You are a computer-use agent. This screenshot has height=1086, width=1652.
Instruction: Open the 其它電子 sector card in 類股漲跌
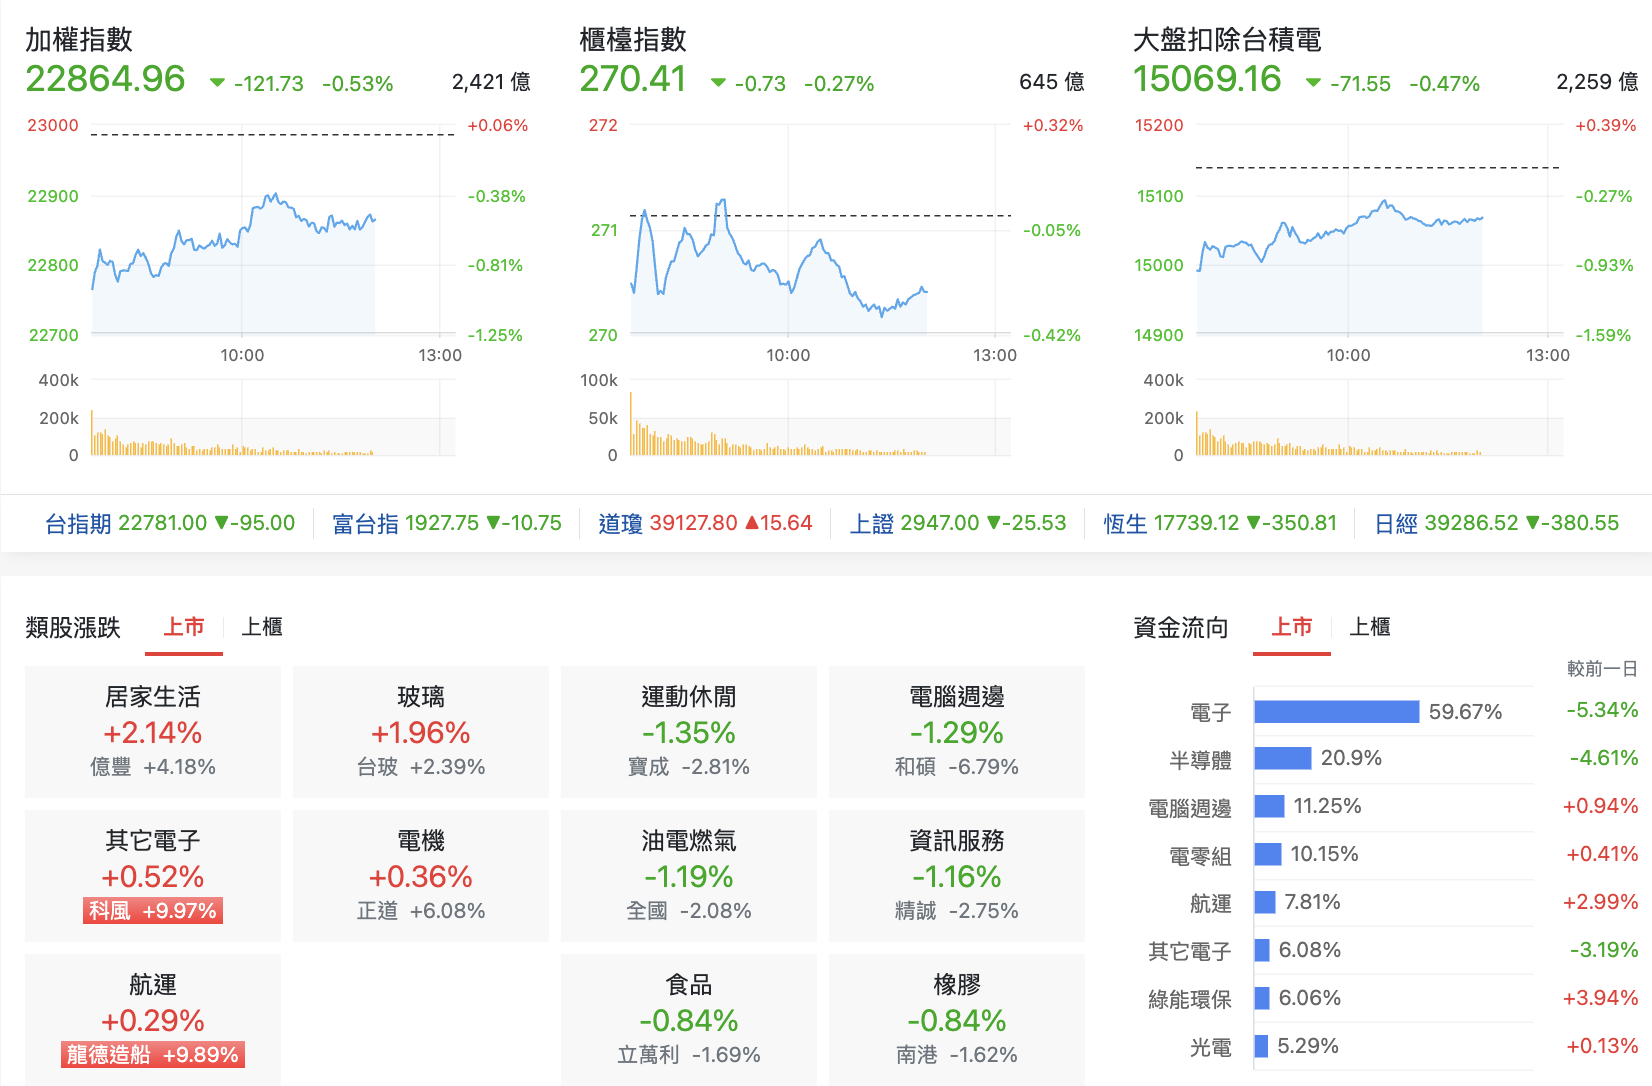(x=153, y=876)
